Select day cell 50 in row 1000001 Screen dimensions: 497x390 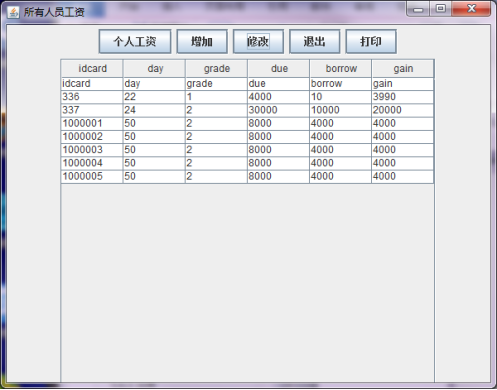(x=154, y=124)
